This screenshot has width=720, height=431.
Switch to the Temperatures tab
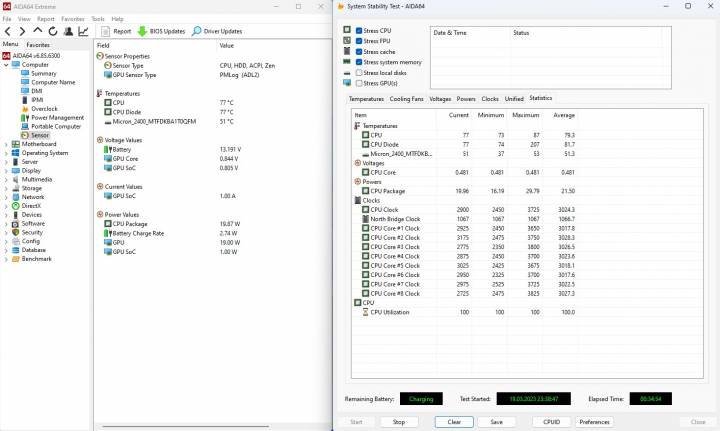tap(366, 99)
